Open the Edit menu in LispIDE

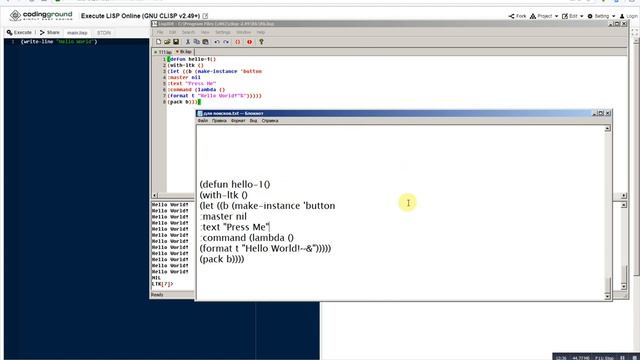click(173, 32)
